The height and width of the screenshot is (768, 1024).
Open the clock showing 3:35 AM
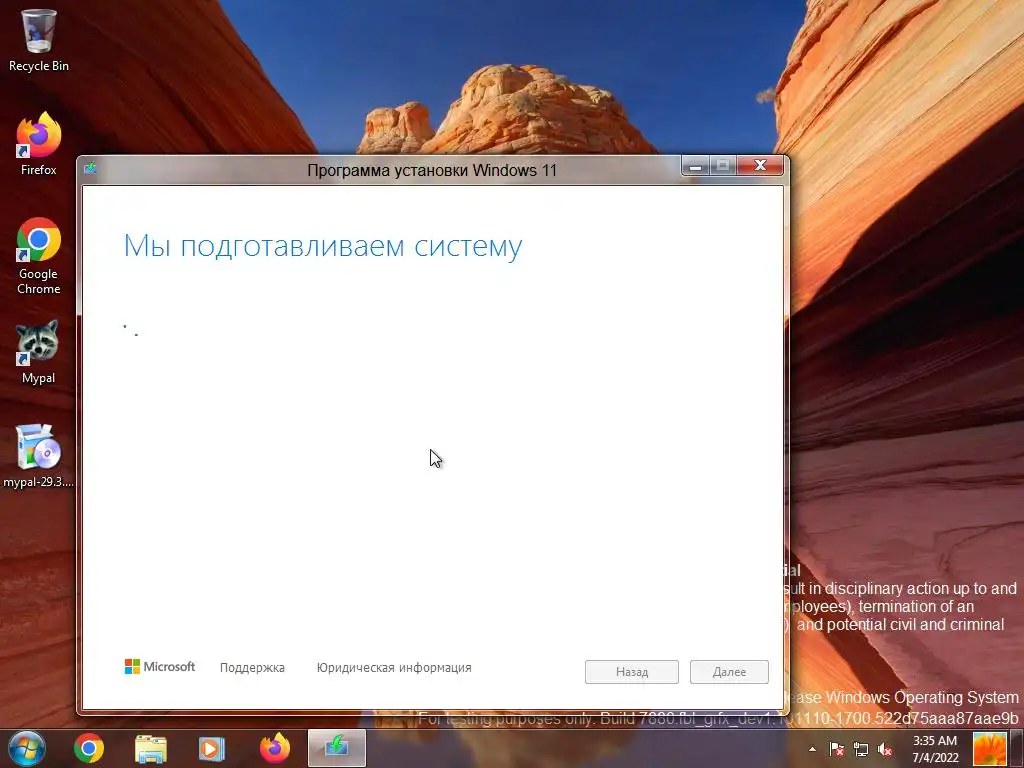click(935, 749)
